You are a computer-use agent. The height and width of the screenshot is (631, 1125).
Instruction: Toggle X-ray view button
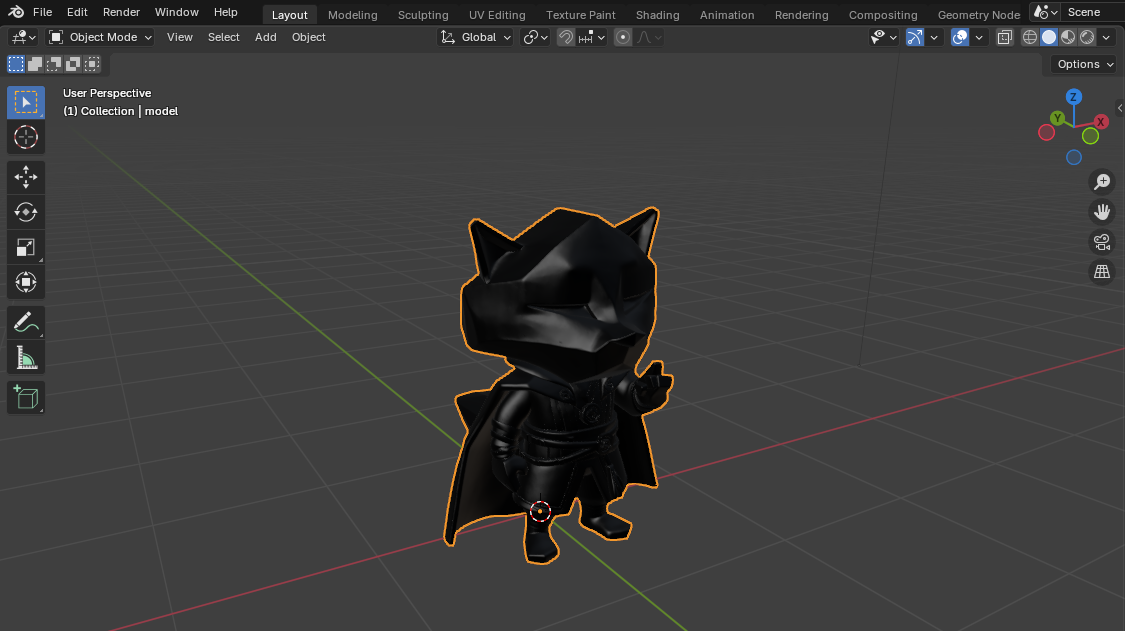[x=1004, y=37]
